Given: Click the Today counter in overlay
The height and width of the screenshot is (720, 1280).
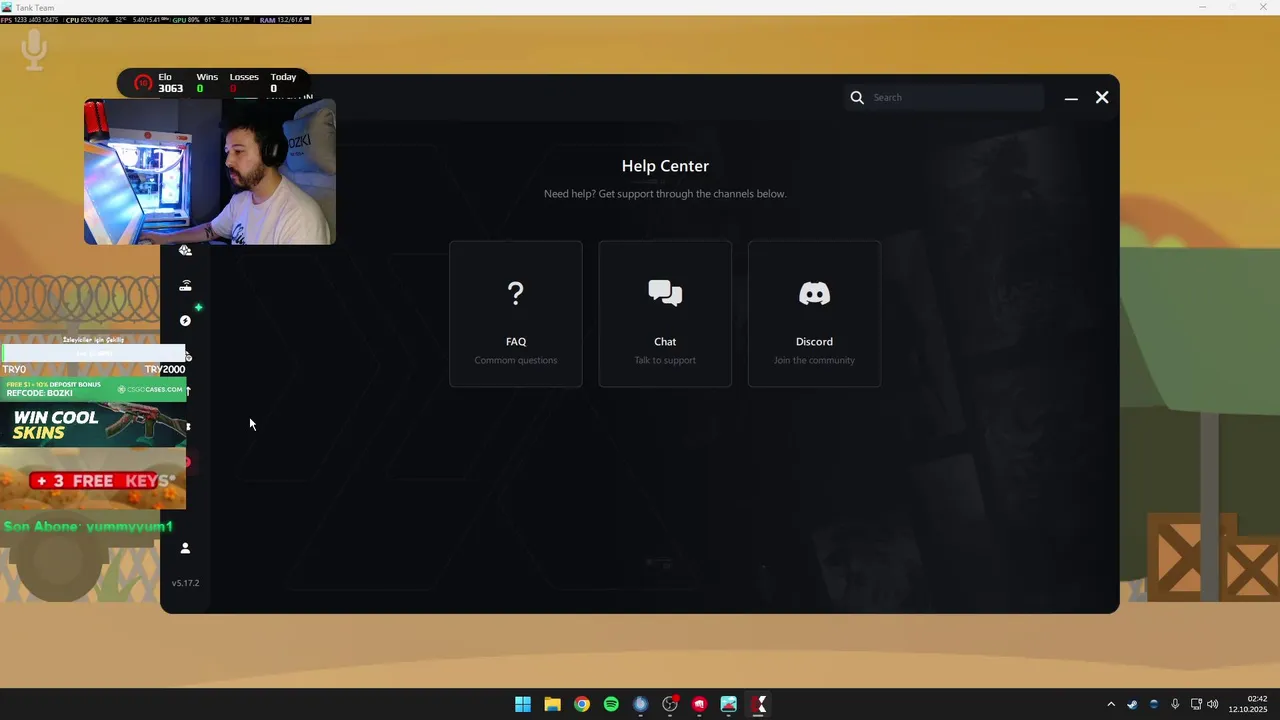Looking at the screenshot, I should (283, 83).
